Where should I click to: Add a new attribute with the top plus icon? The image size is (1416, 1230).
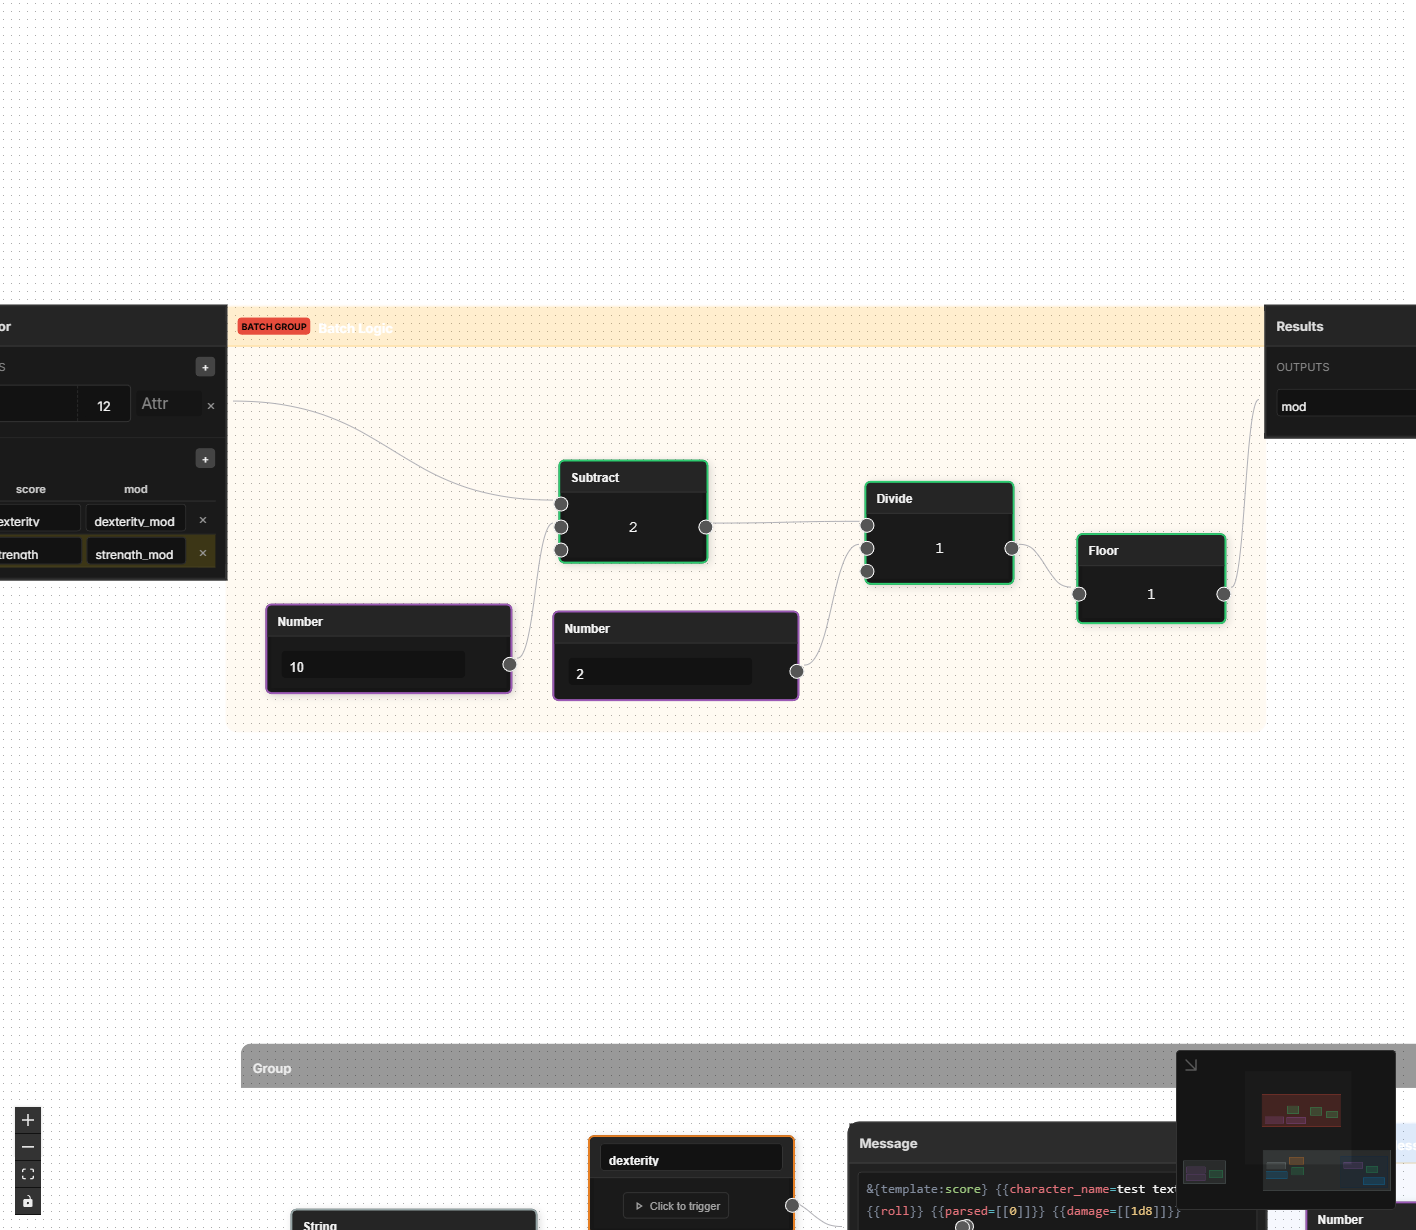coord(205,366)
